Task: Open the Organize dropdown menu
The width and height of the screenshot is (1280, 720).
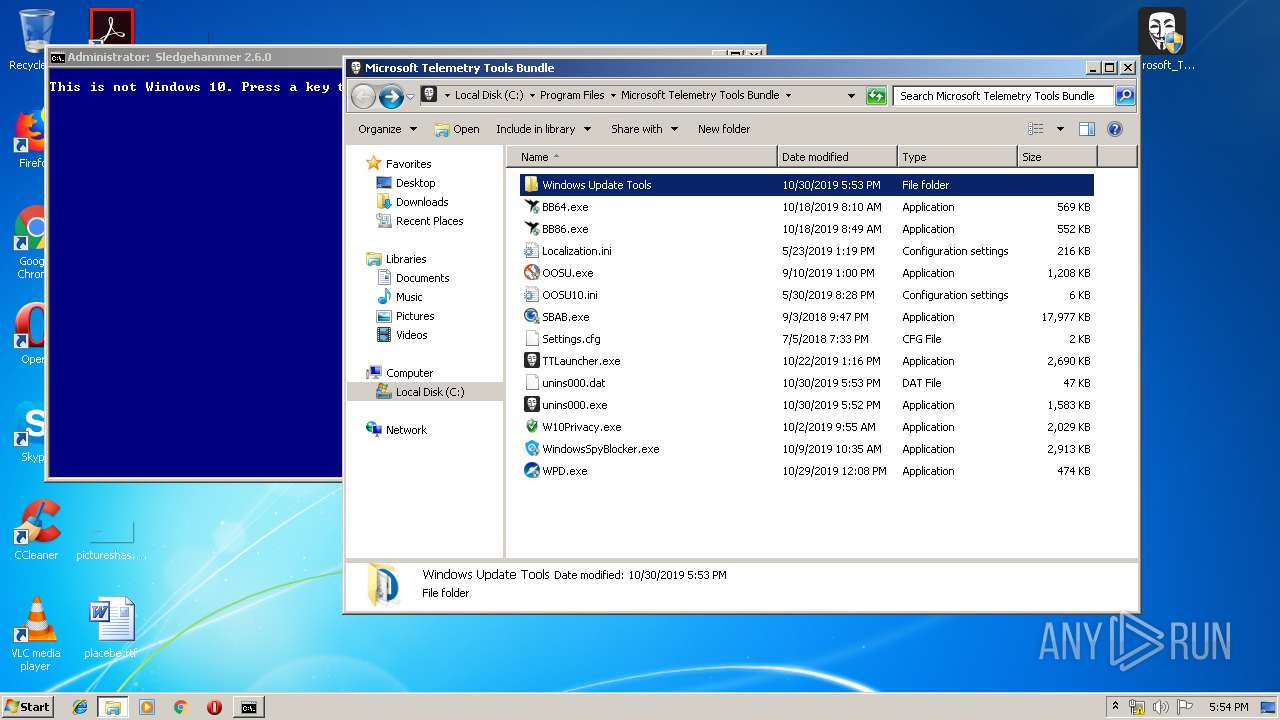Action: point(387,129)
